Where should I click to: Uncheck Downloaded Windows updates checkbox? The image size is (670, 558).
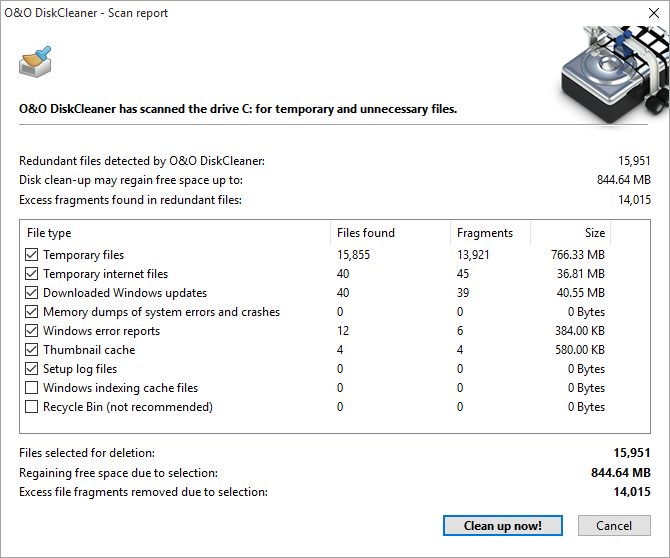[31, 293]
